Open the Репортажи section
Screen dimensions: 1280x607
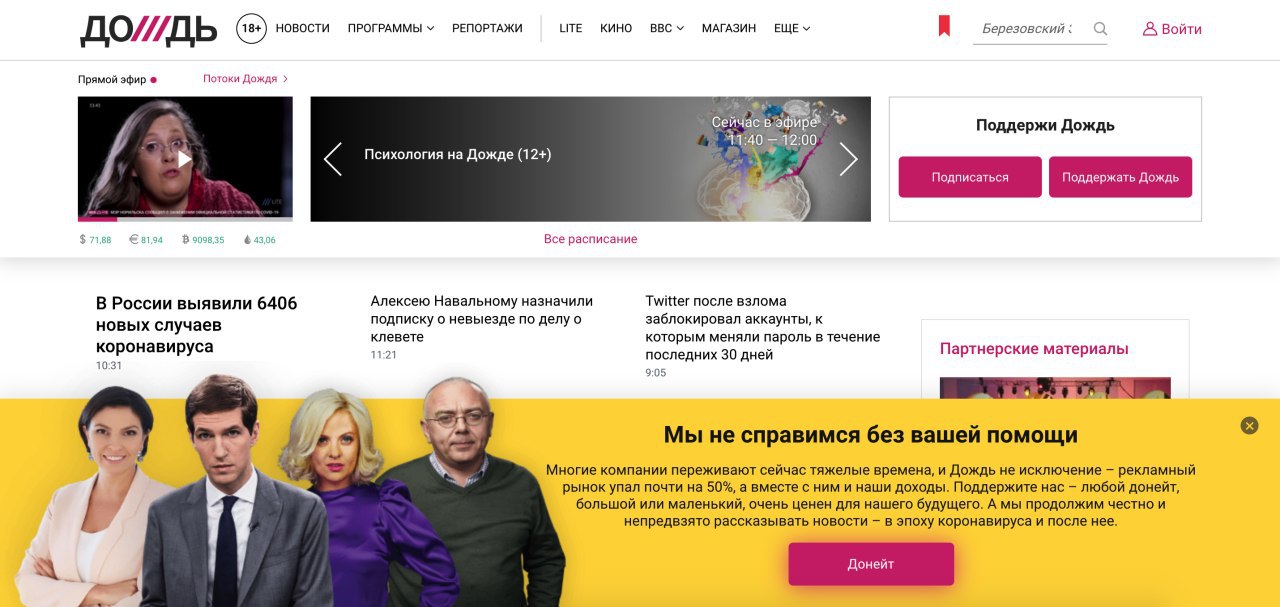pos(487,29)
